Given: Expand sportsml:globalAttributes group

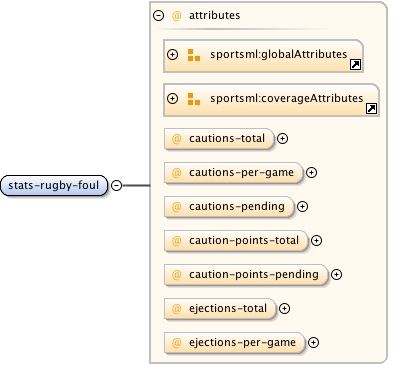Looking at the screenshot, I should (x=172, y=54).
